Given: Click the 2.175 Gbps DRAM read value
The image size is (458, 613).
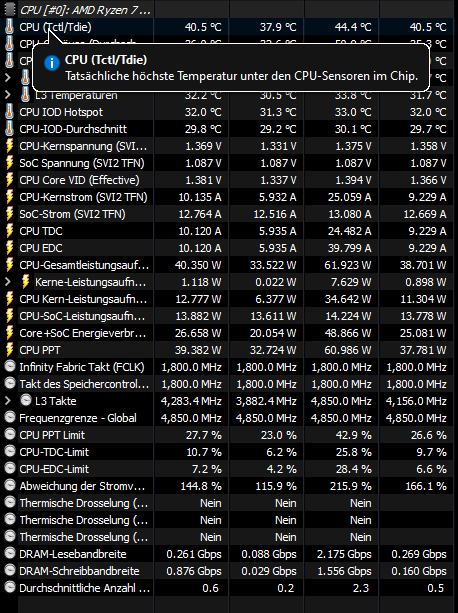Looking at the screenshot, I should click(344, 554).
